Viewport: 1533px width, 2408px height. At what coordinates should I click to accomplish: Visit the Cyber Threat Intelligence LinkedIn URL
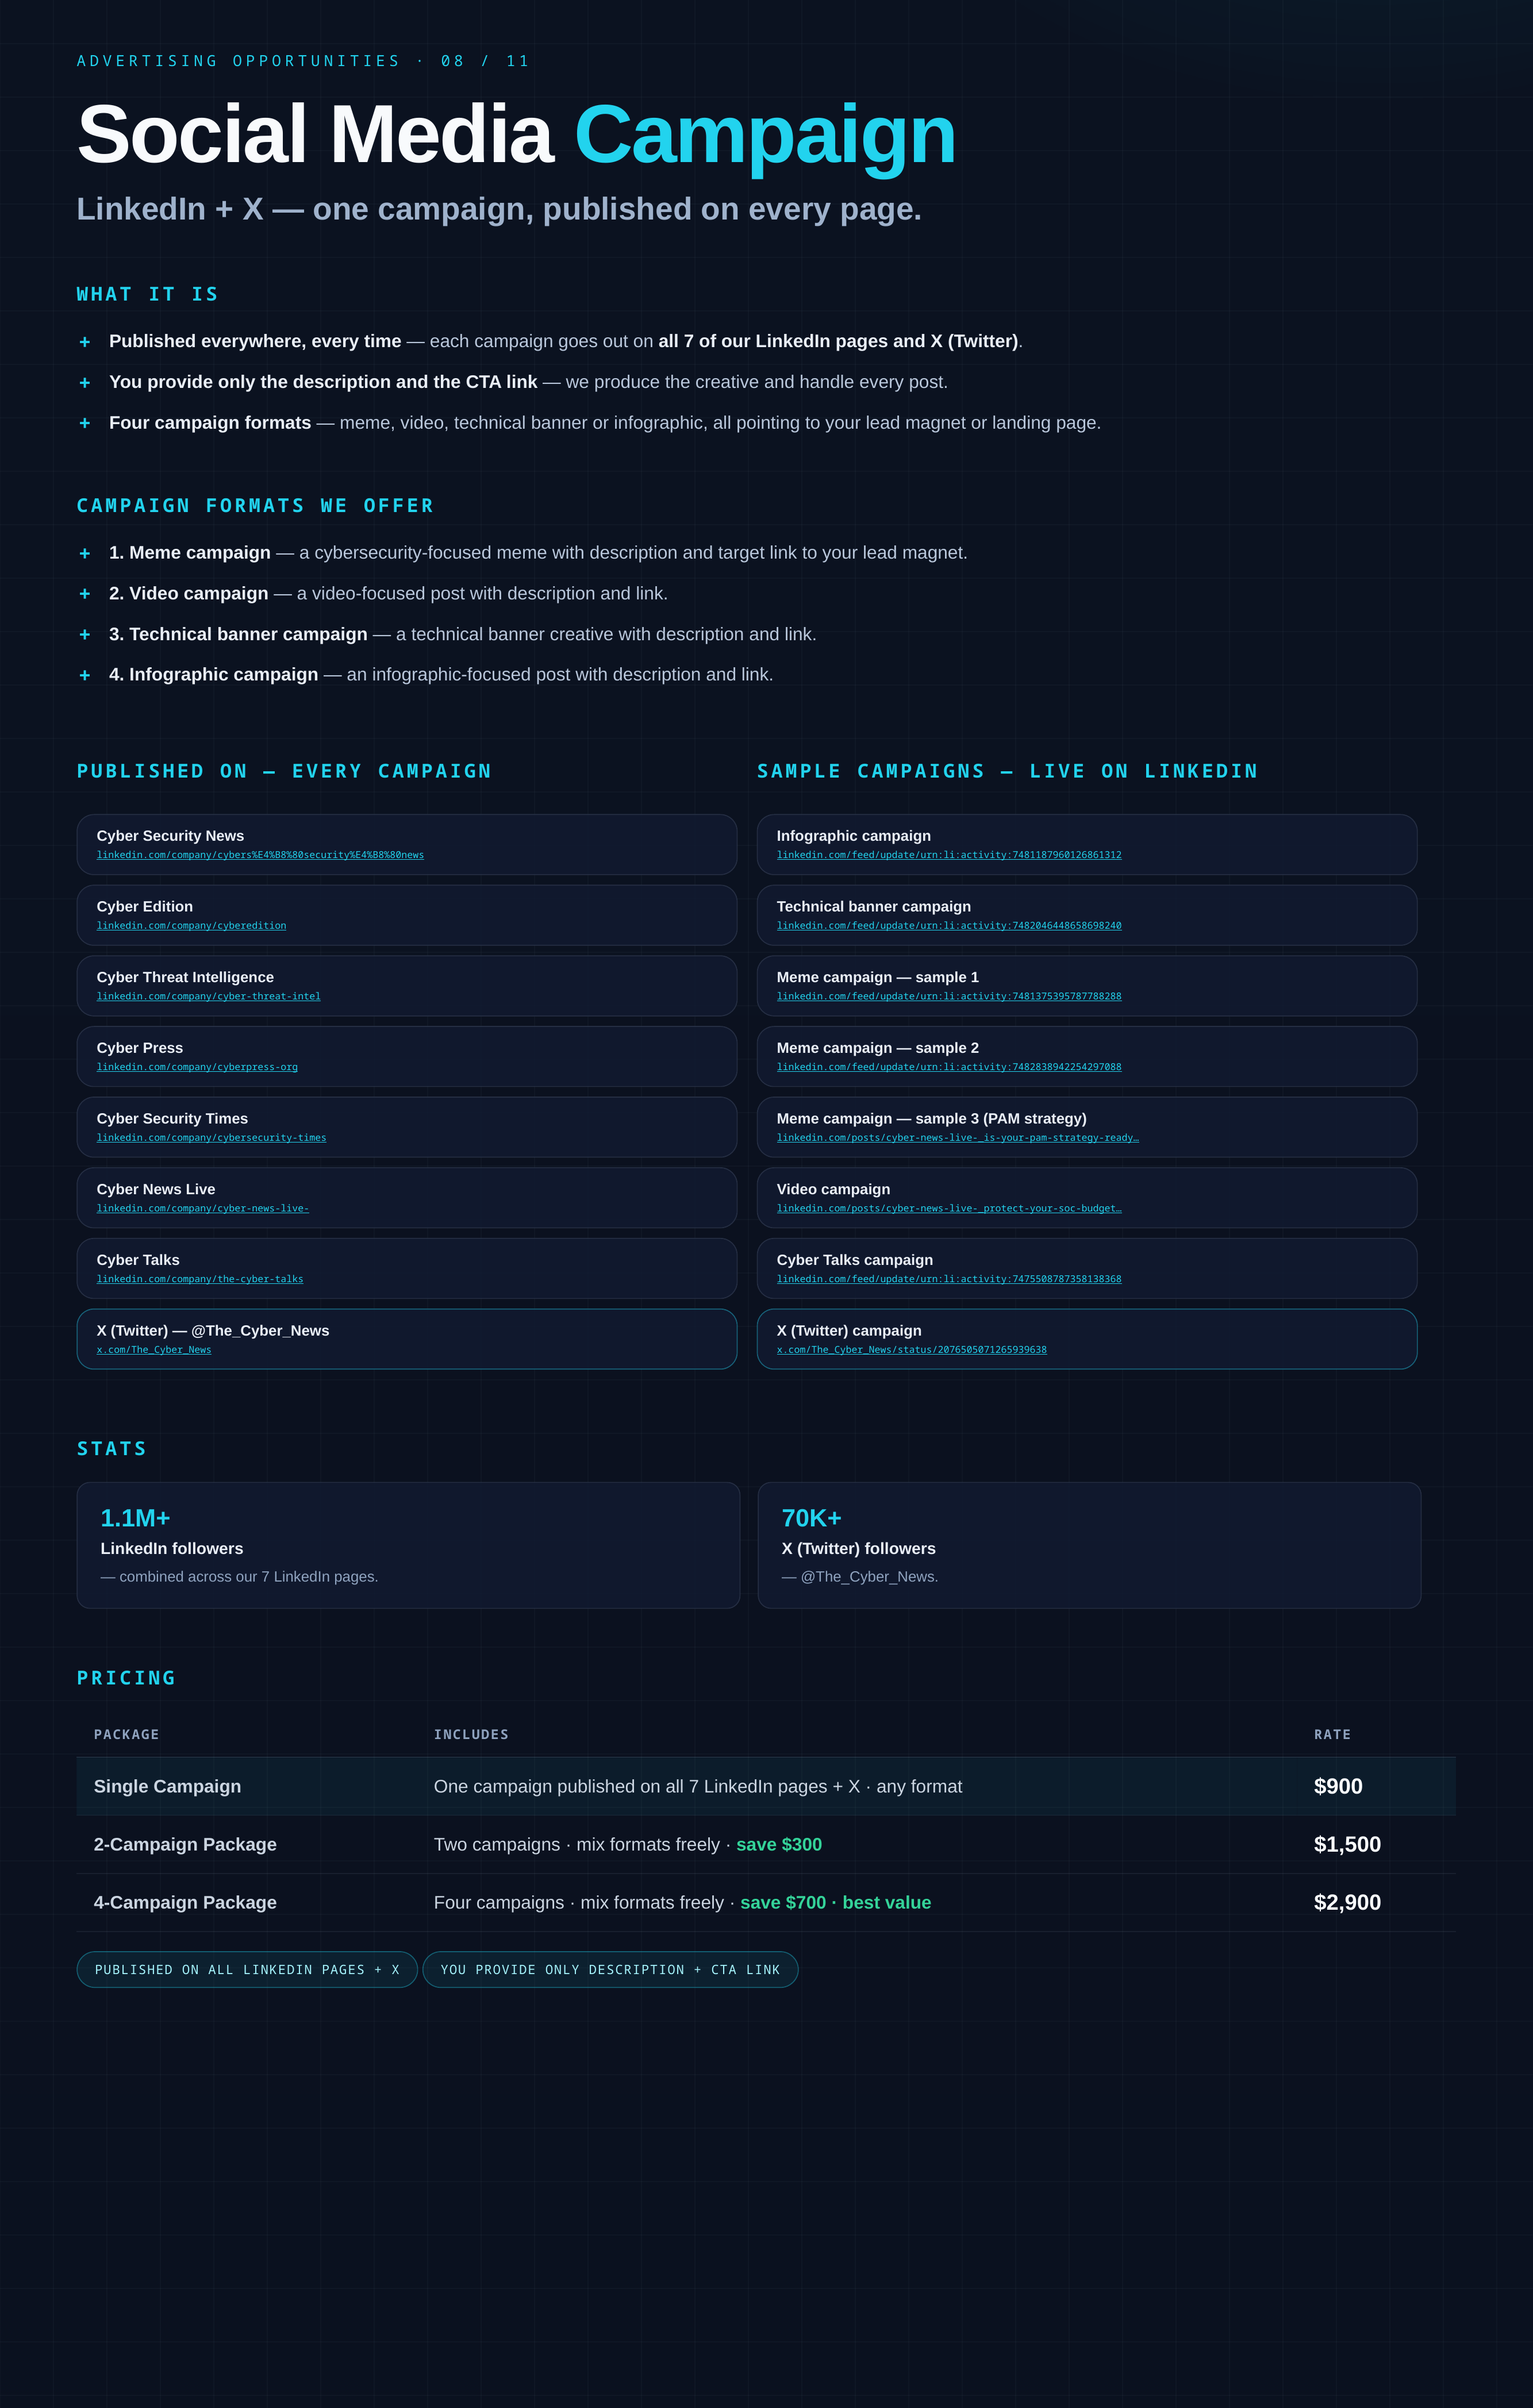pyautogui.click(x=208, y=997)
